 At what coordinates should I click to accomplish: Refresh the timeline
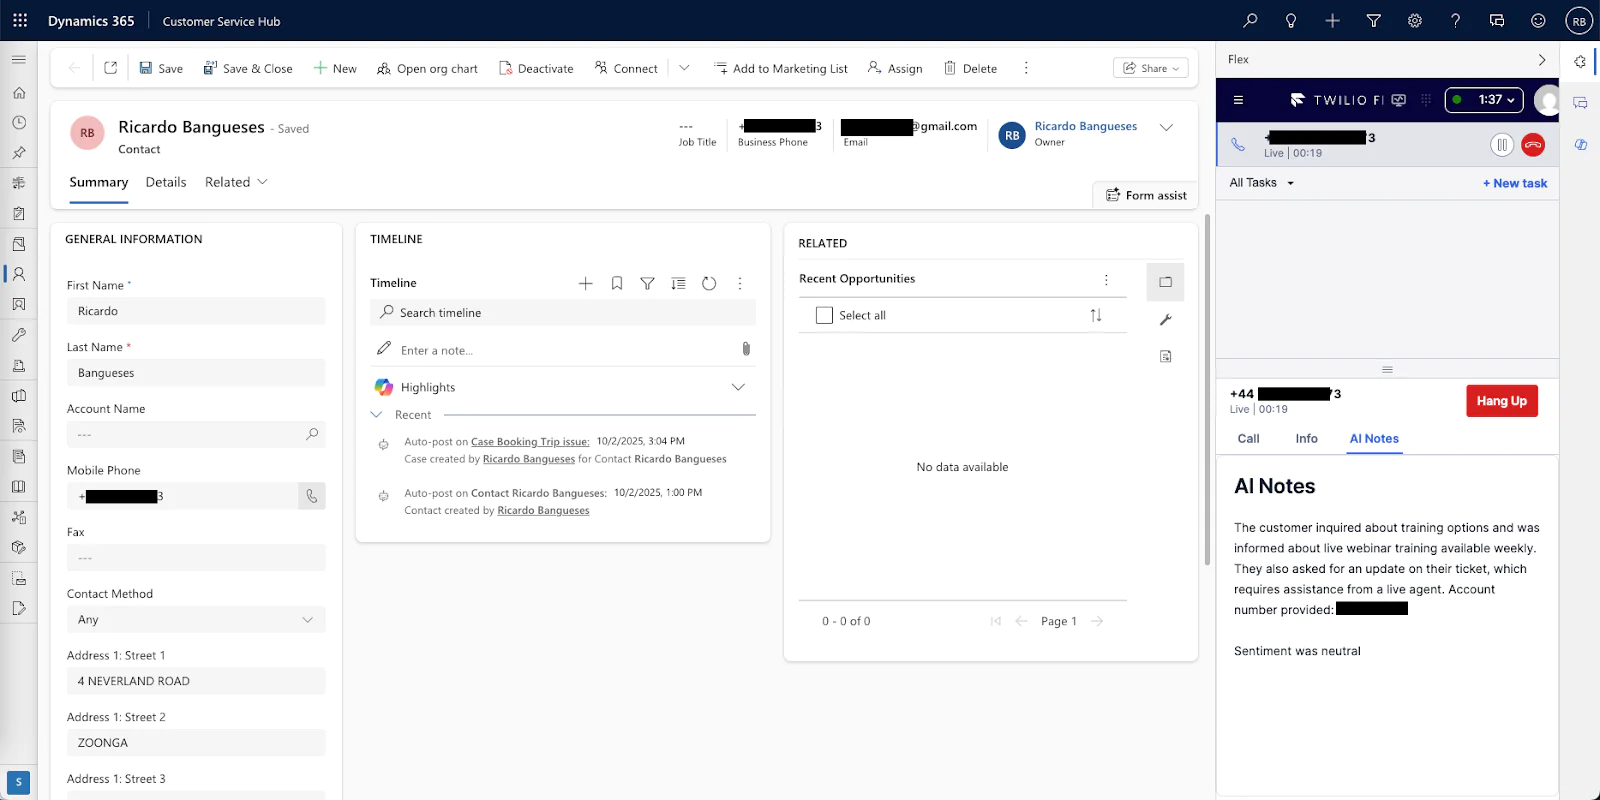709,283
